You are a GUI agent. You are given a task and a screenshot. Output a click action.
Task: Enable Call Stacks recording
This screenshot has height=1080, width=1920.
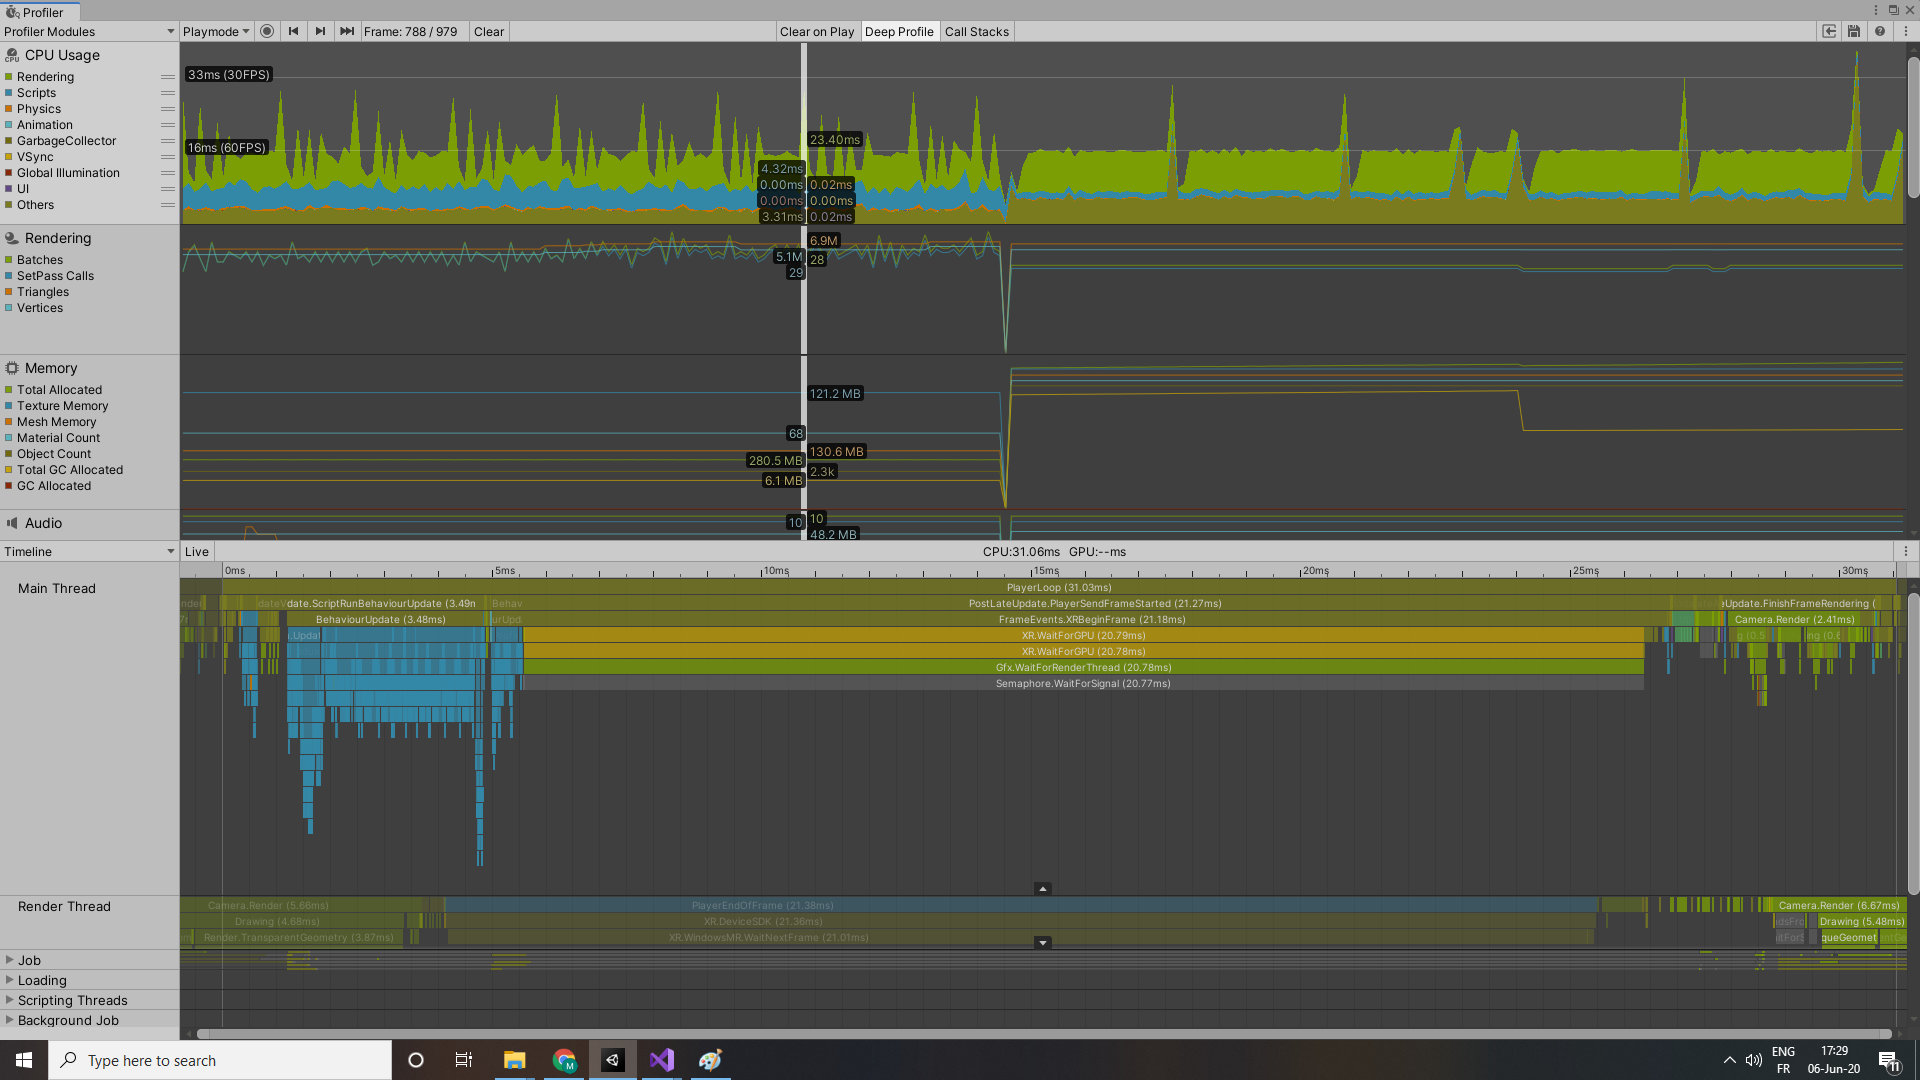(x=976, y=31)
